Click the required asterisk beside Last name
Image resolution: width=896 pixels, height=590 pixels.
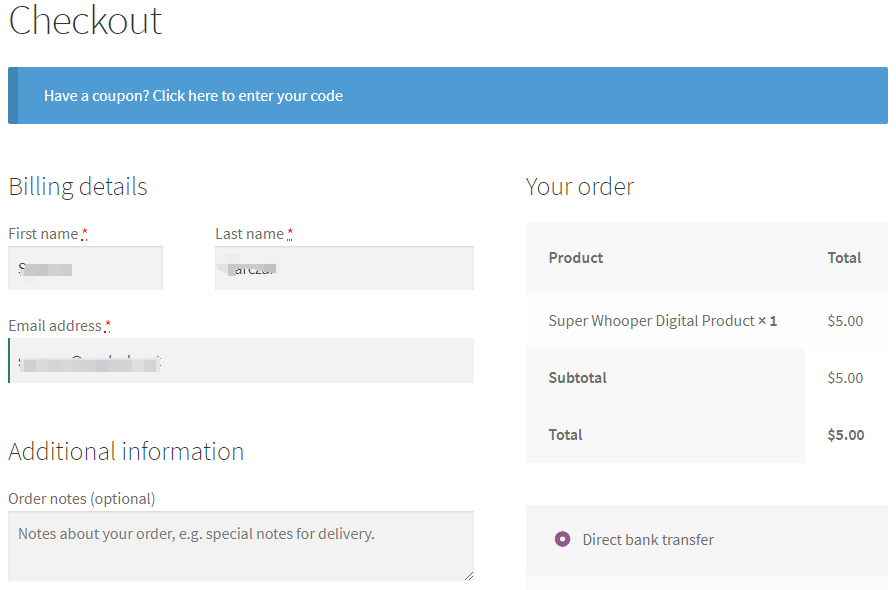tap(290, 234)
